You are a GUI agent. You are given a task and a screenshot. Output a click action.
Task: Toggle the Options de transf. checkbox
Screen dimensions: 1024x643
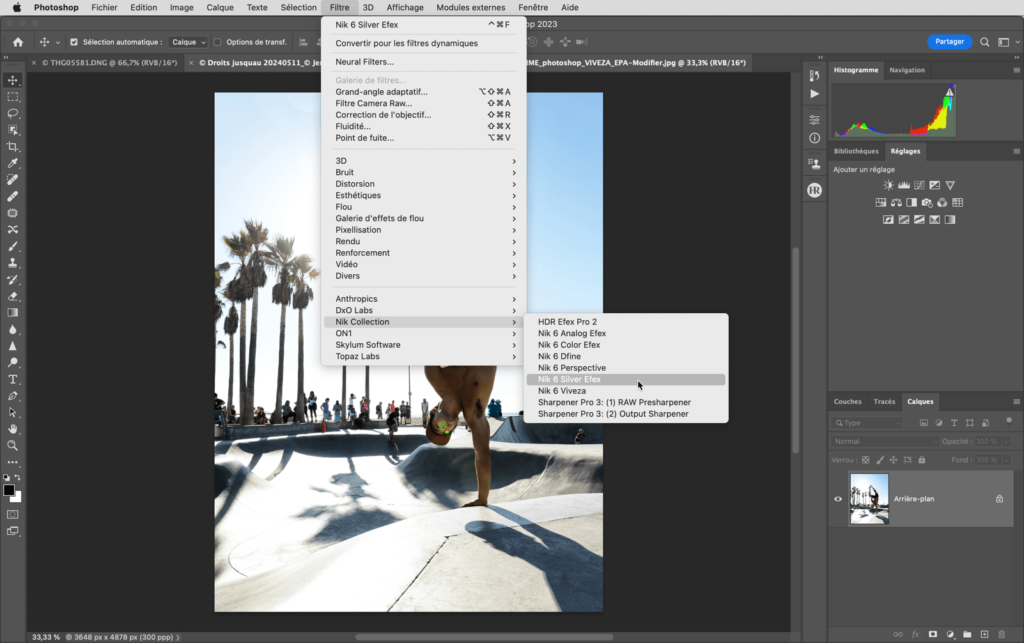217,42
